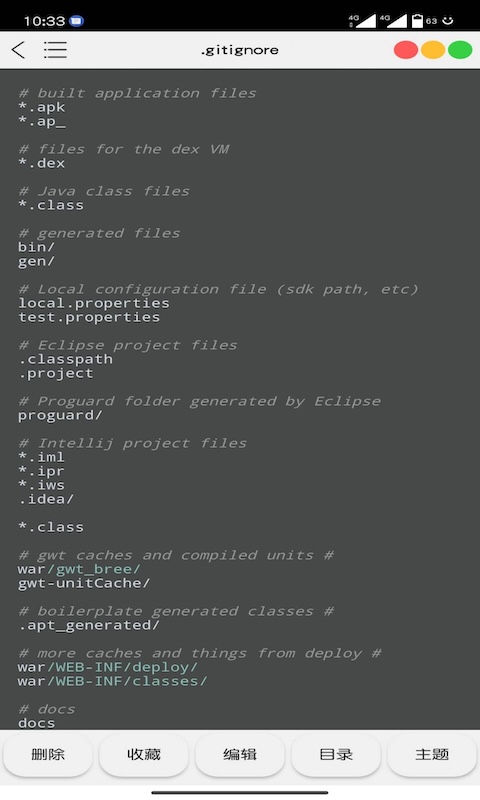Click the notification icon beside the clock
480x800 pixels.
click(77, 21)
